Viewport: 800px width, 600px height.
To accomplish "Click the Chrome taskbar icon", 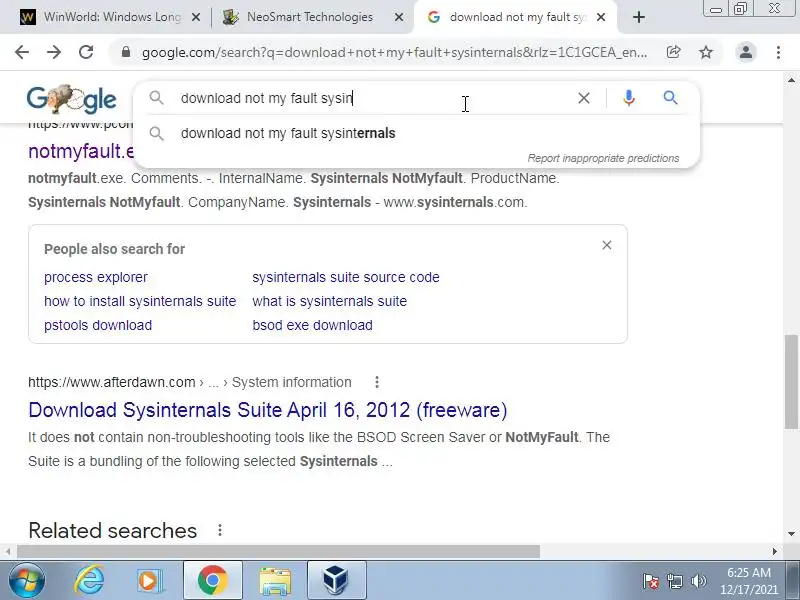I will tap(213, 581).
